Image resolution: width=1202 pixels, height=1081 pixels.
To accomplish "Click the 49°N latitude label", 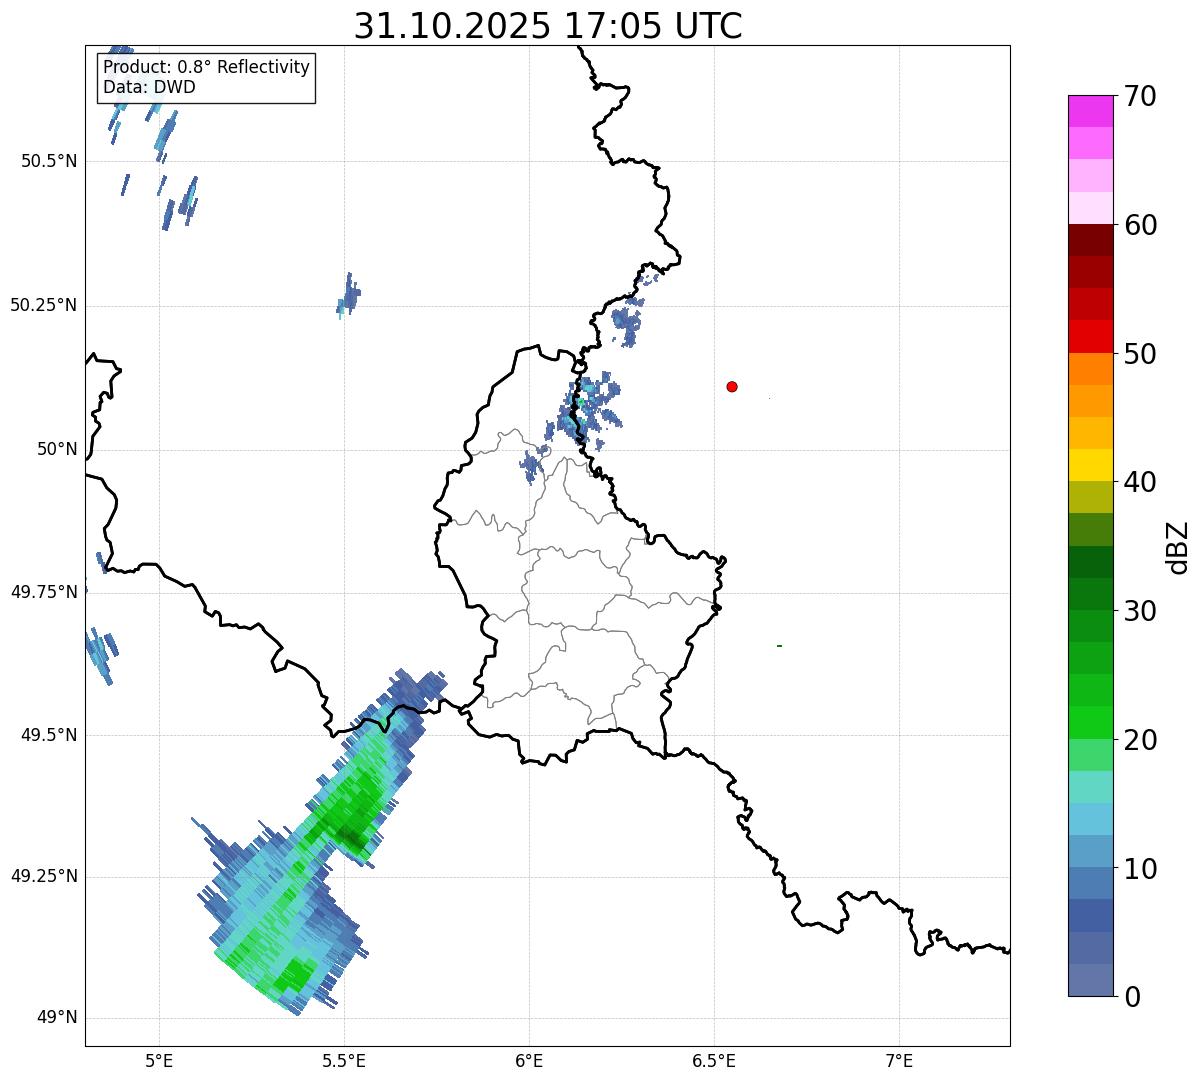I will pos(57,1018).
